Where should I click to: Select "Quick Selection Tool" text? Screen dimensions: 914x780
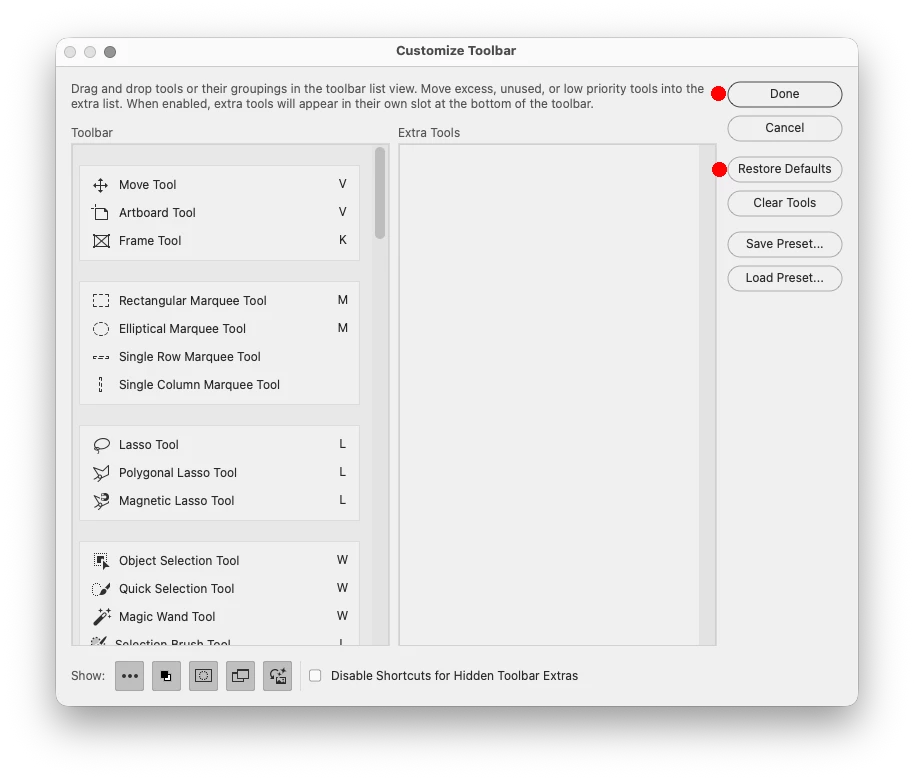pos(177,589)
